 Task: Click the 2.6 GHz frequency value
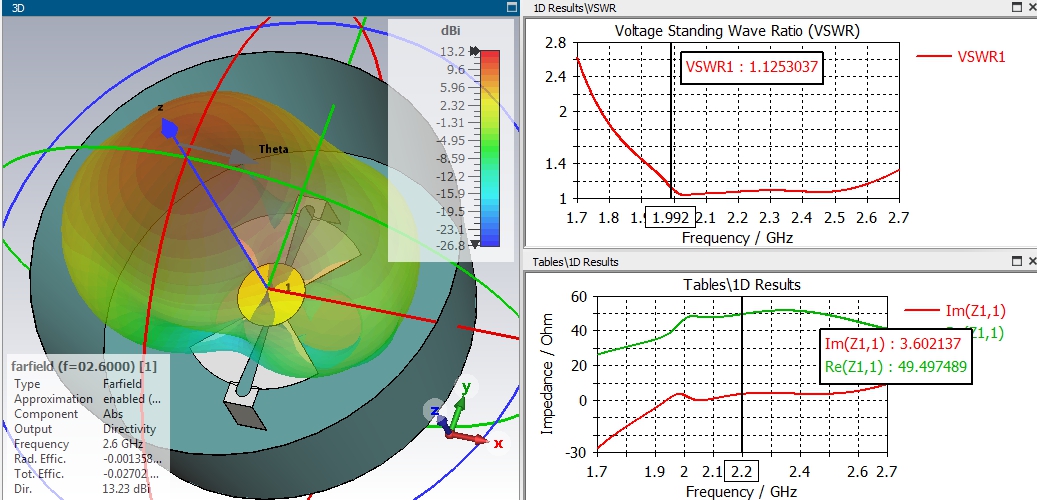coord(123,444)
